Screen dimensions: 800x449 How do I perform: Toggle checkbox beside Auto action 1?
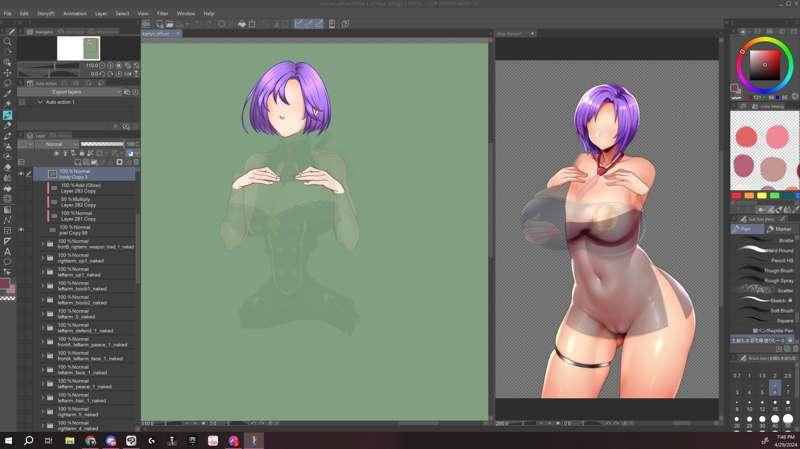coord(21,102)
